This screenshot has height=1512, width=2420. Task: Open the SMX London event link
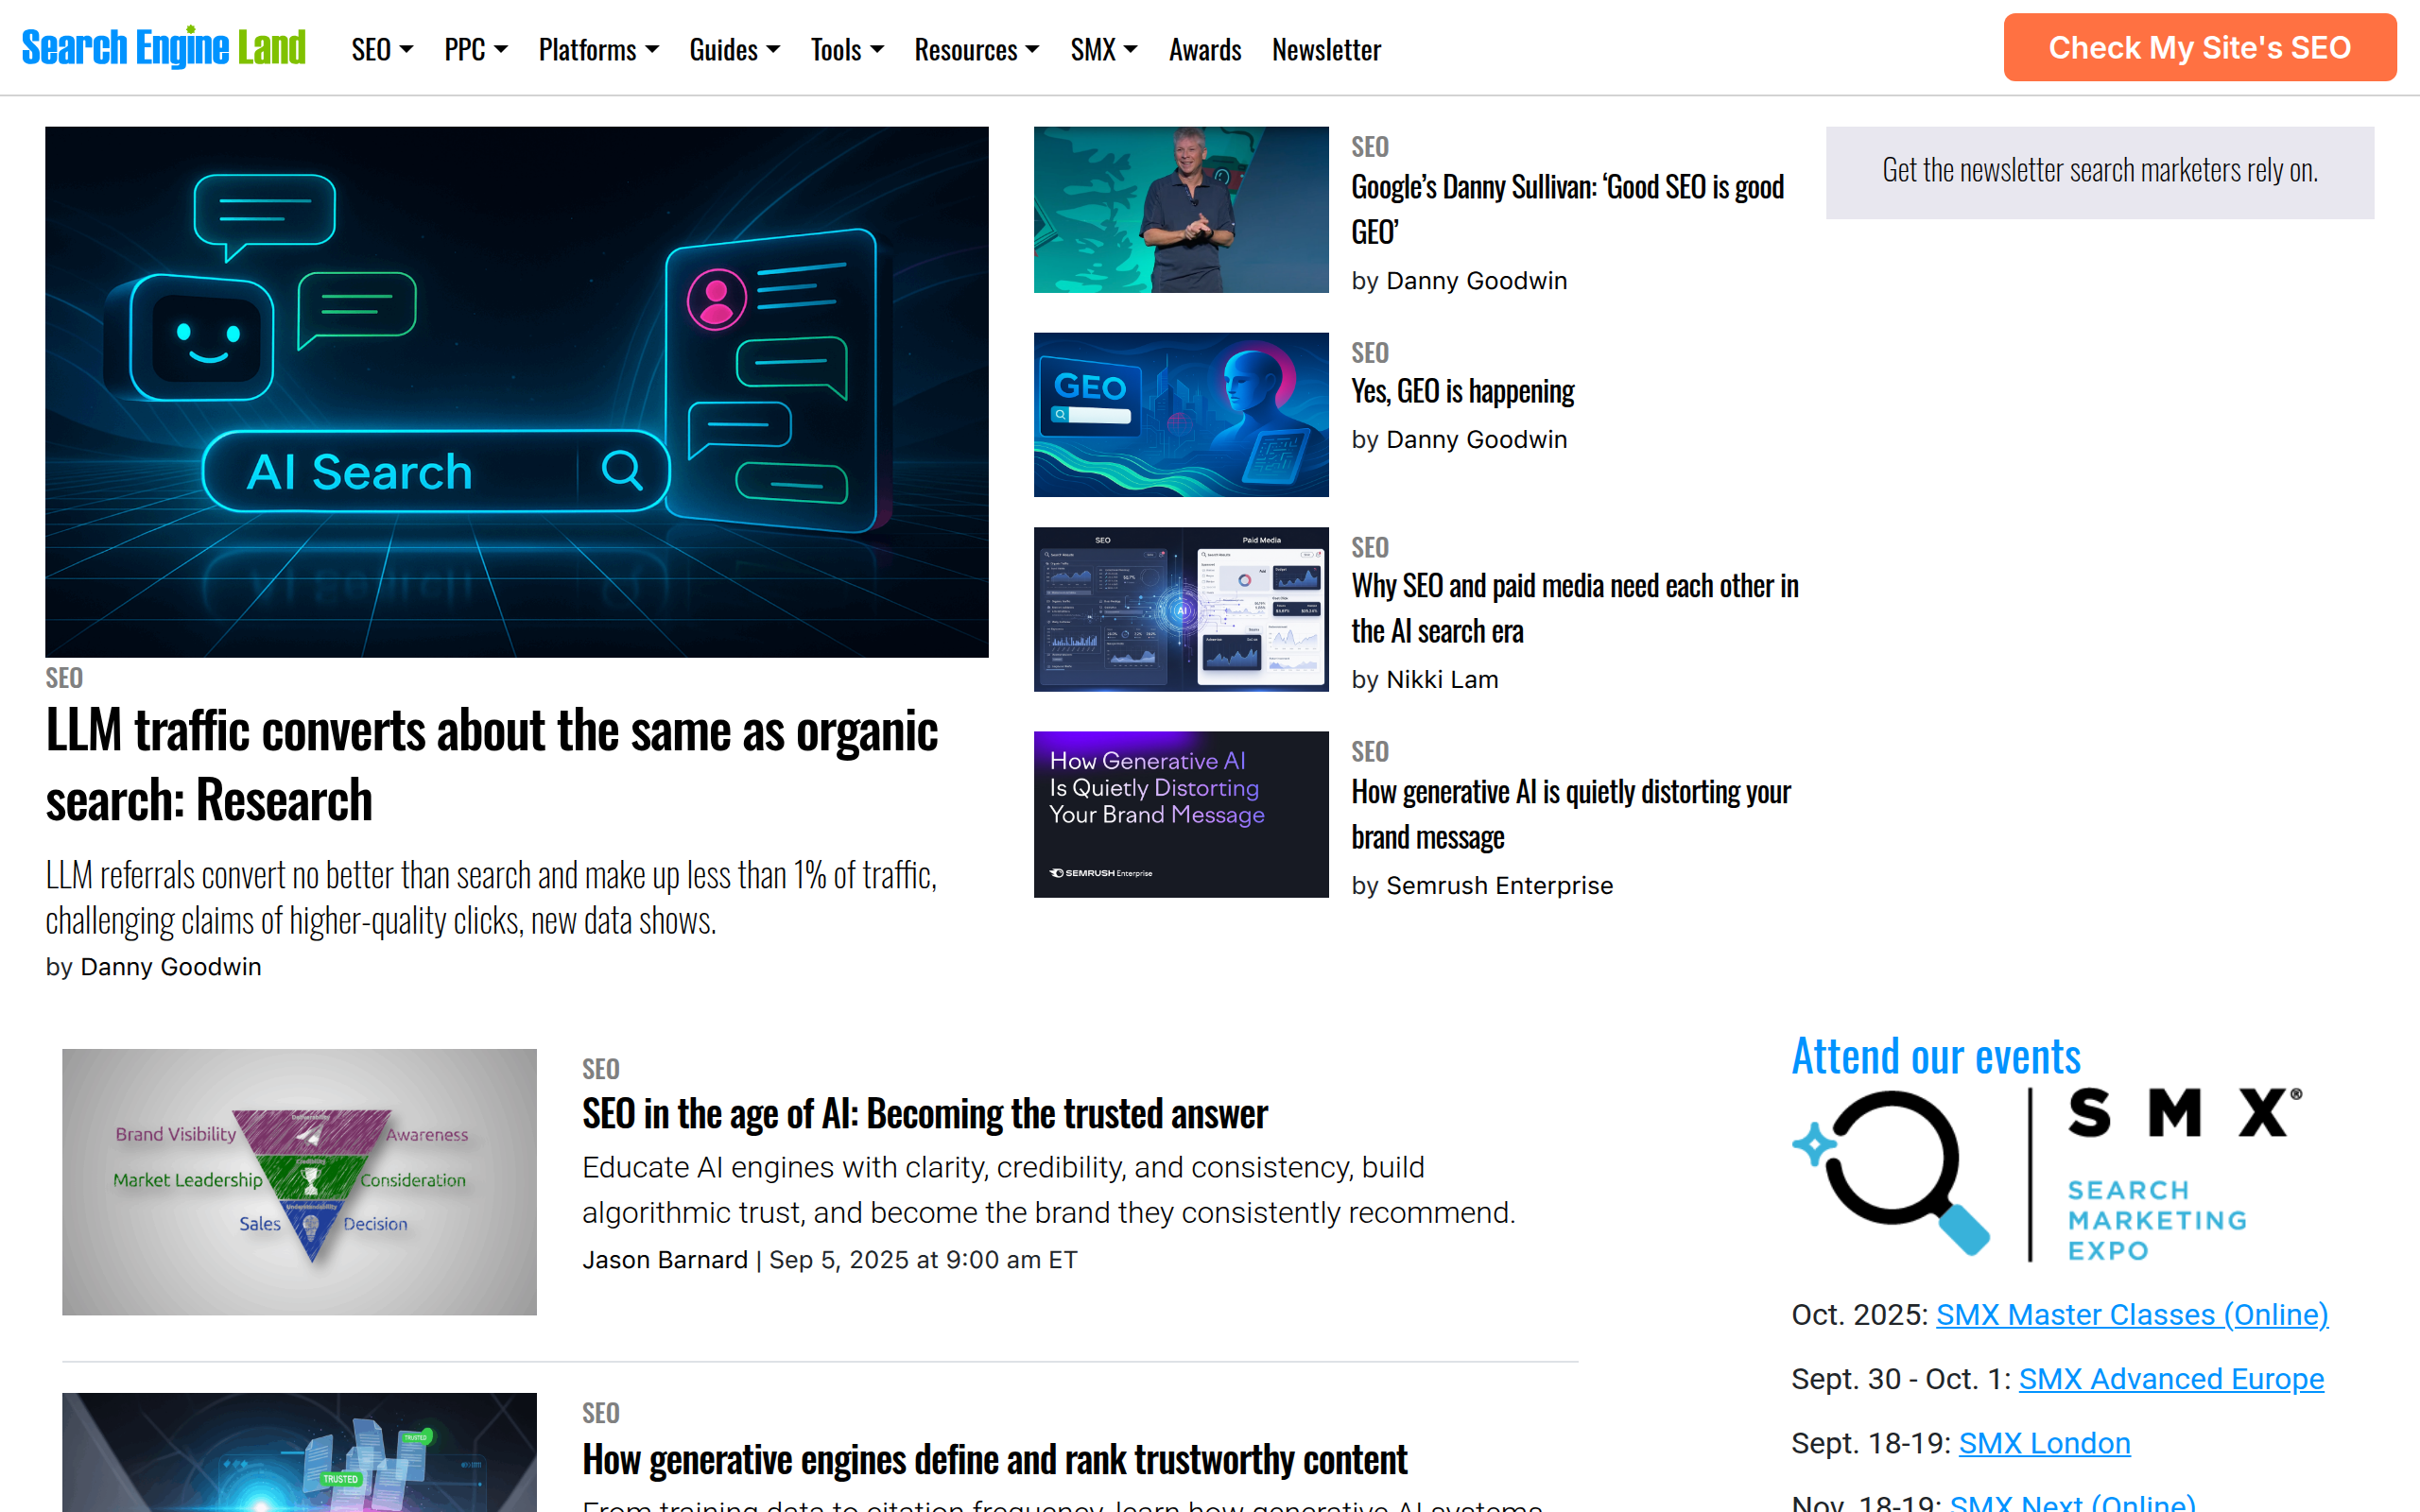(2044, 1443)
